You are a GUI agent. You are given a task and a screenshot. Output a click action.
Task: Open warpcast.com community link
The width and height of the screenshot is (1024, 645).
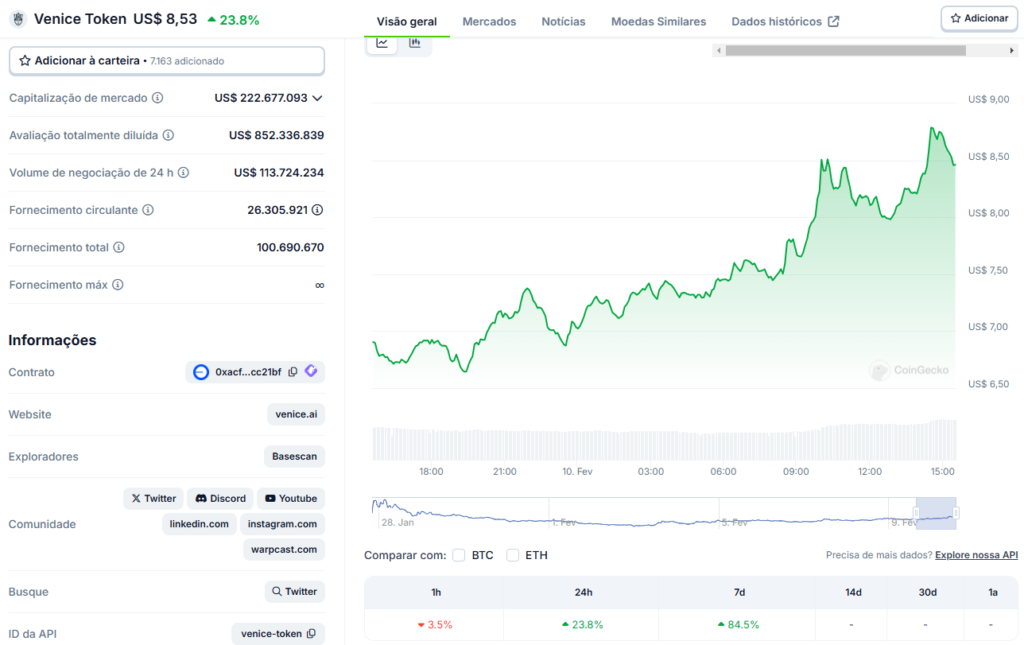coord(284,549)
